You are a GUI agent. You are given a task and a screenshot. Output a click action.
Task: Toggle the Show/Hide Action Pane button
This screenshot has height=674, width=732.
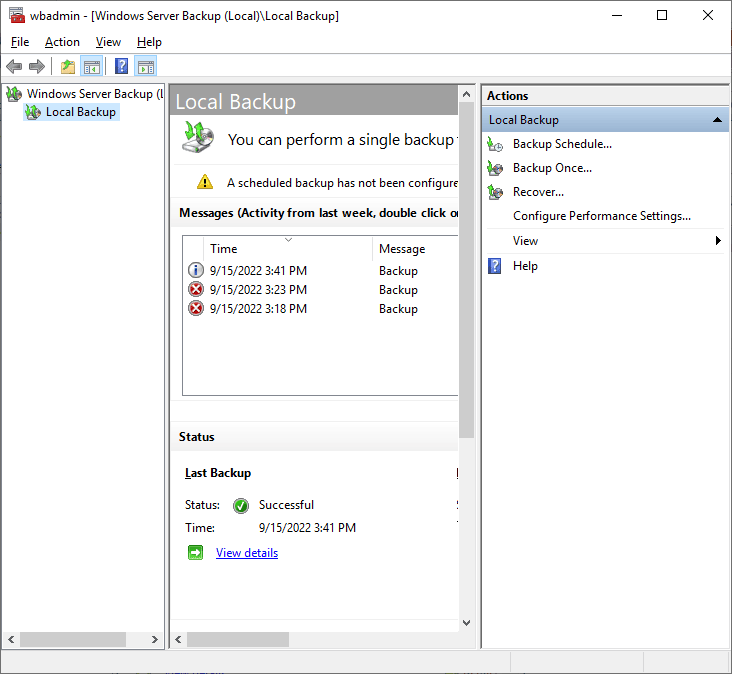(x=146, y=67)
